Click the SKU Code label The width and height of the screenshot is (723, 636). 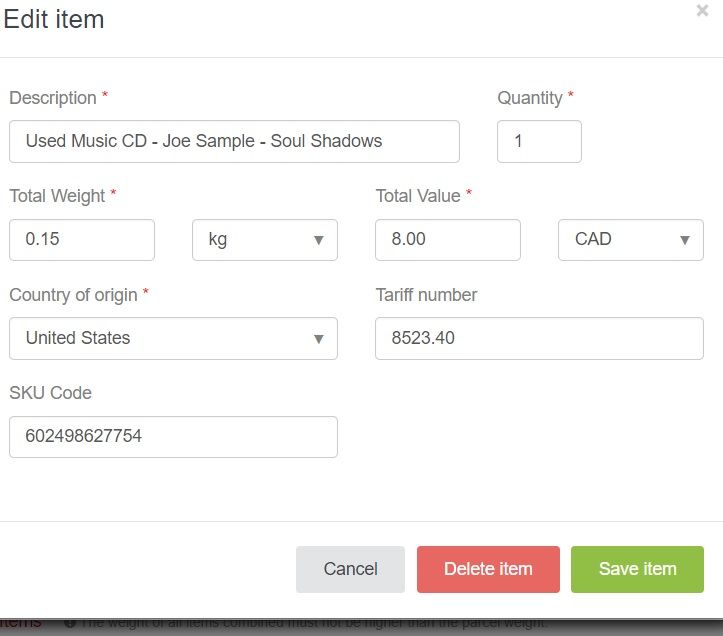50,393
